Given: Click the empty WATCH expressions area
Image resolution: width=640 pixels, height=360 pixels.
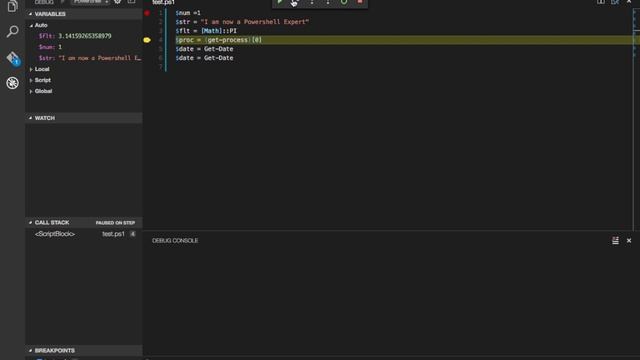Looking at the screenshot, I should click(84, 169).
